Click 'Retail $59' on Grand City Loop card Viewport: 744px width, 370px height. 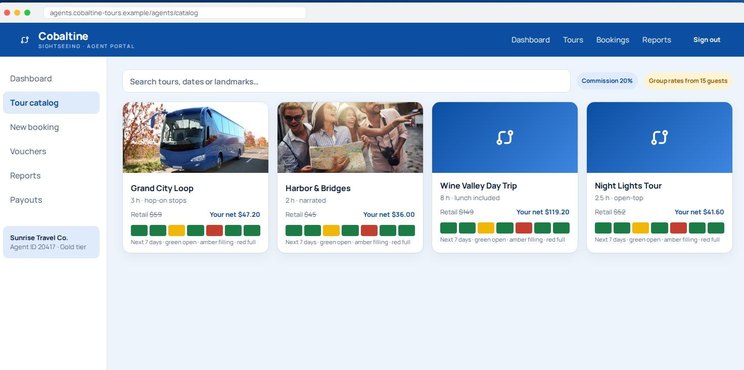coord(147,214)
